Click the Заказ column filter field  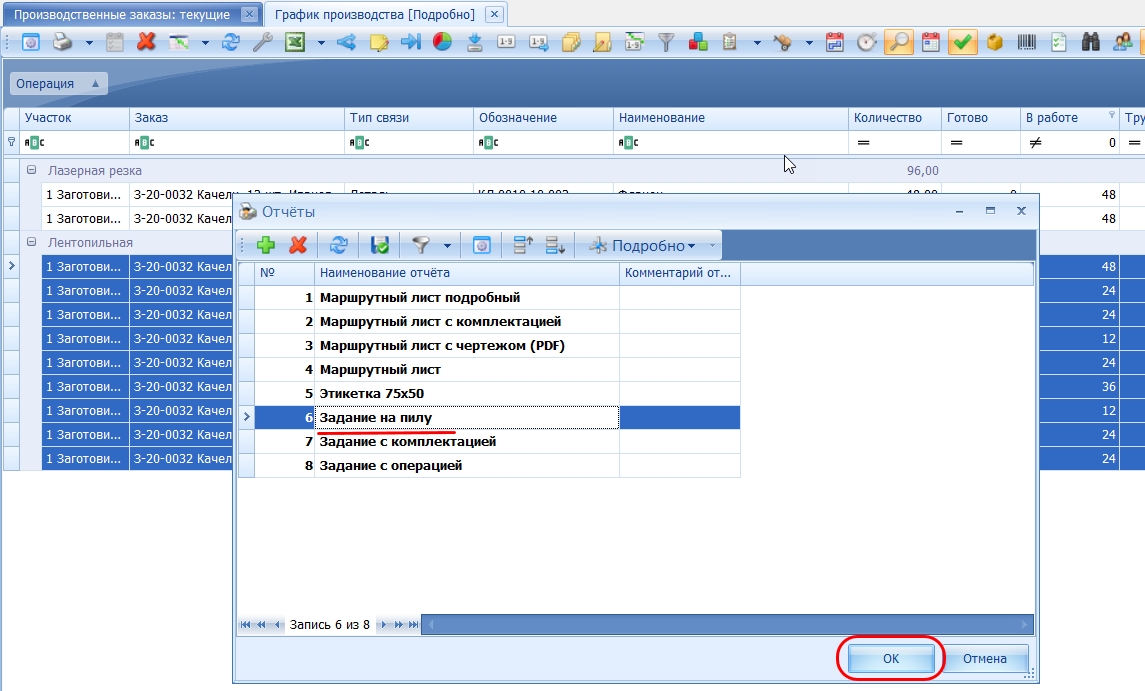pos(237,142)
